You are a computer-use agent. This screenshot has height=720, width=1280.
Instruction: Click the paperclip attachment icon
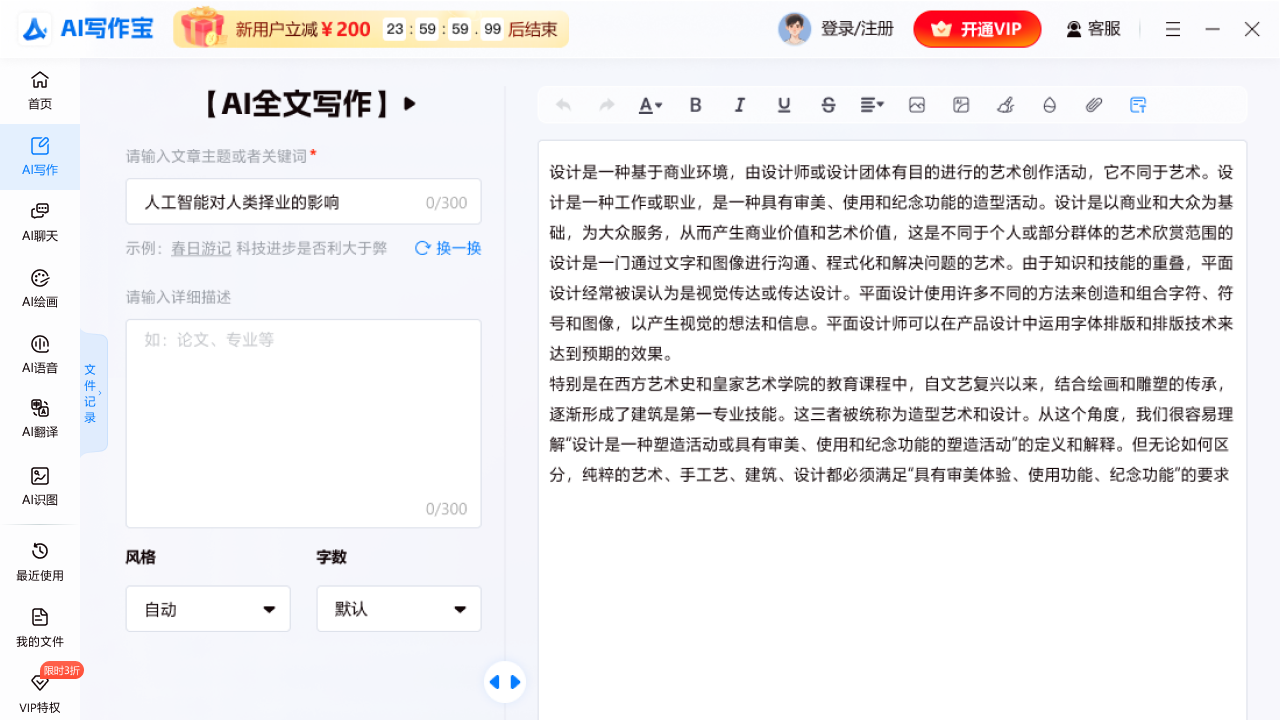pos(1093,104)
